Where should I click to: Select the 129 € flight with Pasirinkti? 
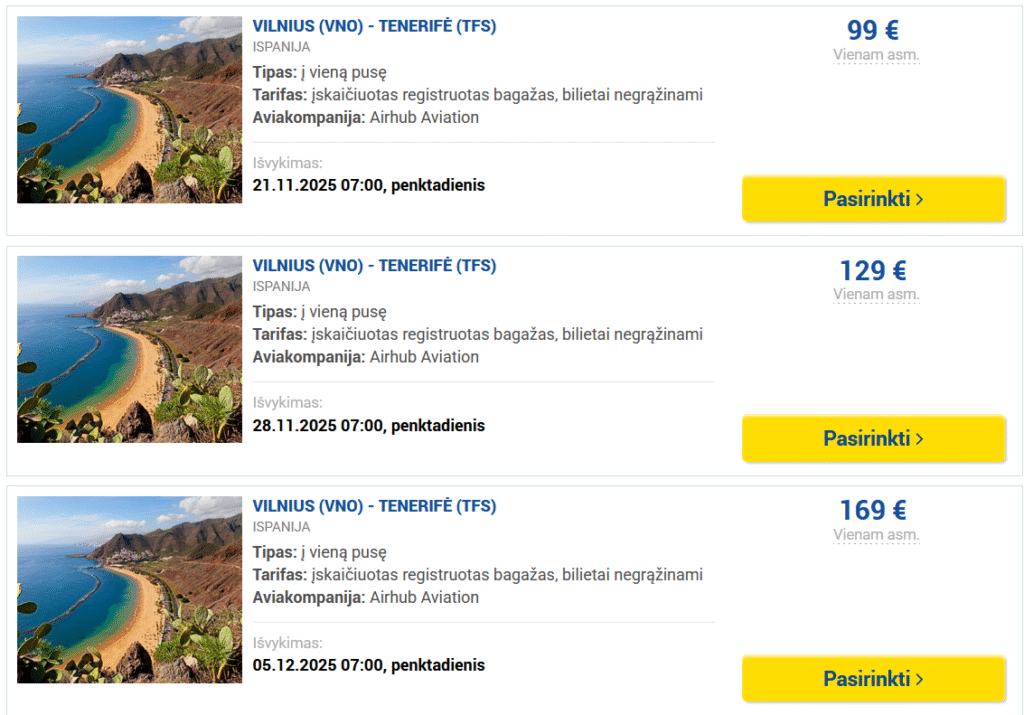[x=873, y=439]
